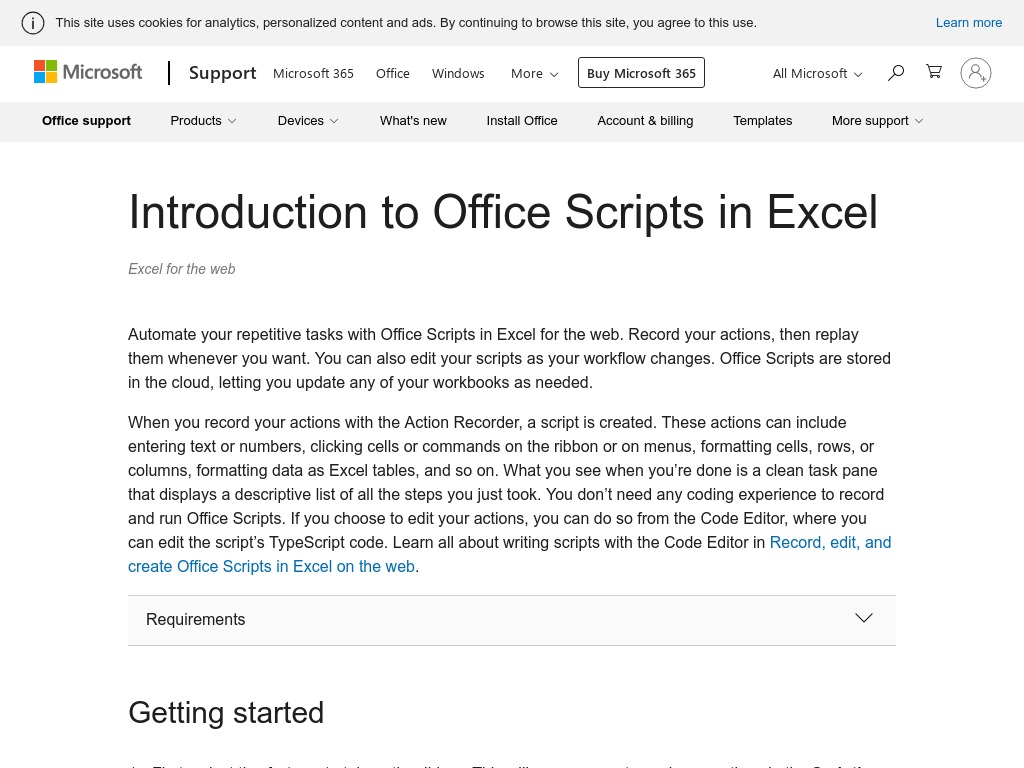Click the Buy Microsoft 365 button
The width and height of the screenshot is (1024, 768).
(x=641, y=73)
